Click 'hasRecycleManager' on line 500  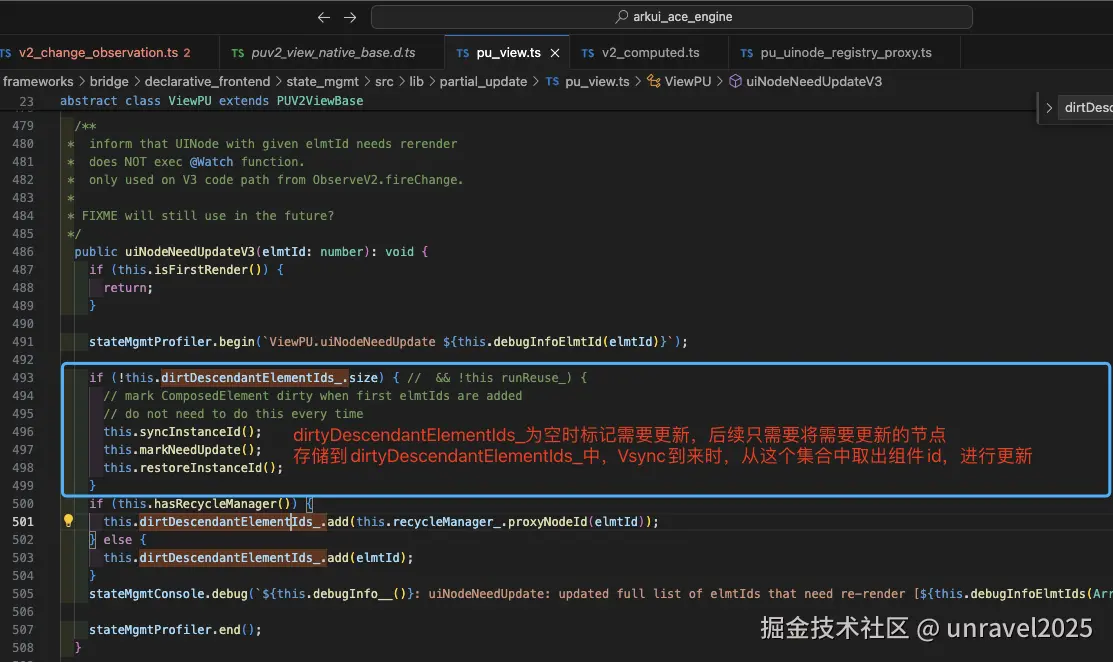click(x=215, y=504)
